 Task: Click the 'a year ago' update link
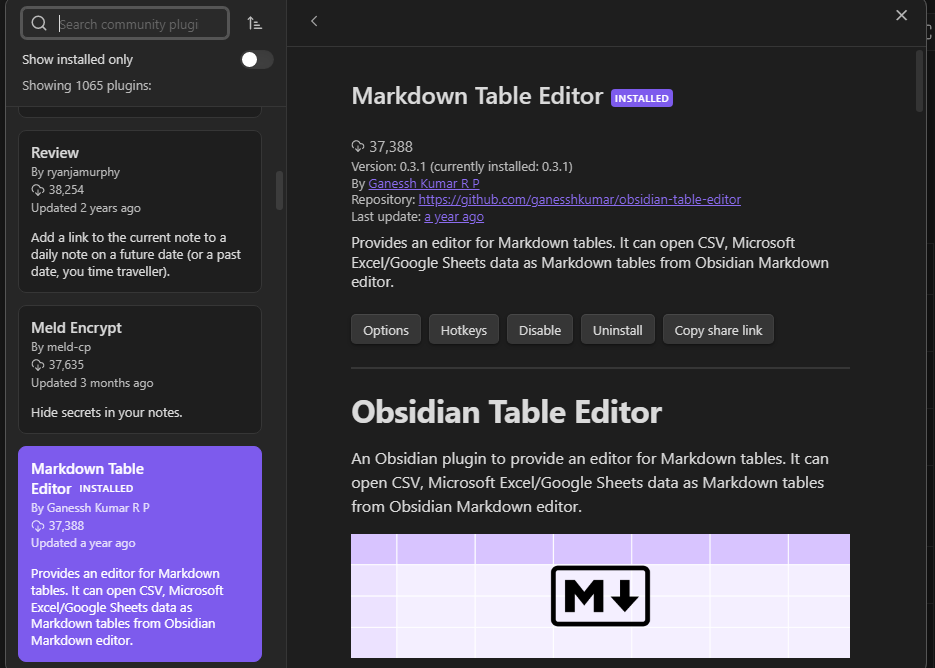[x=454, y=216]
